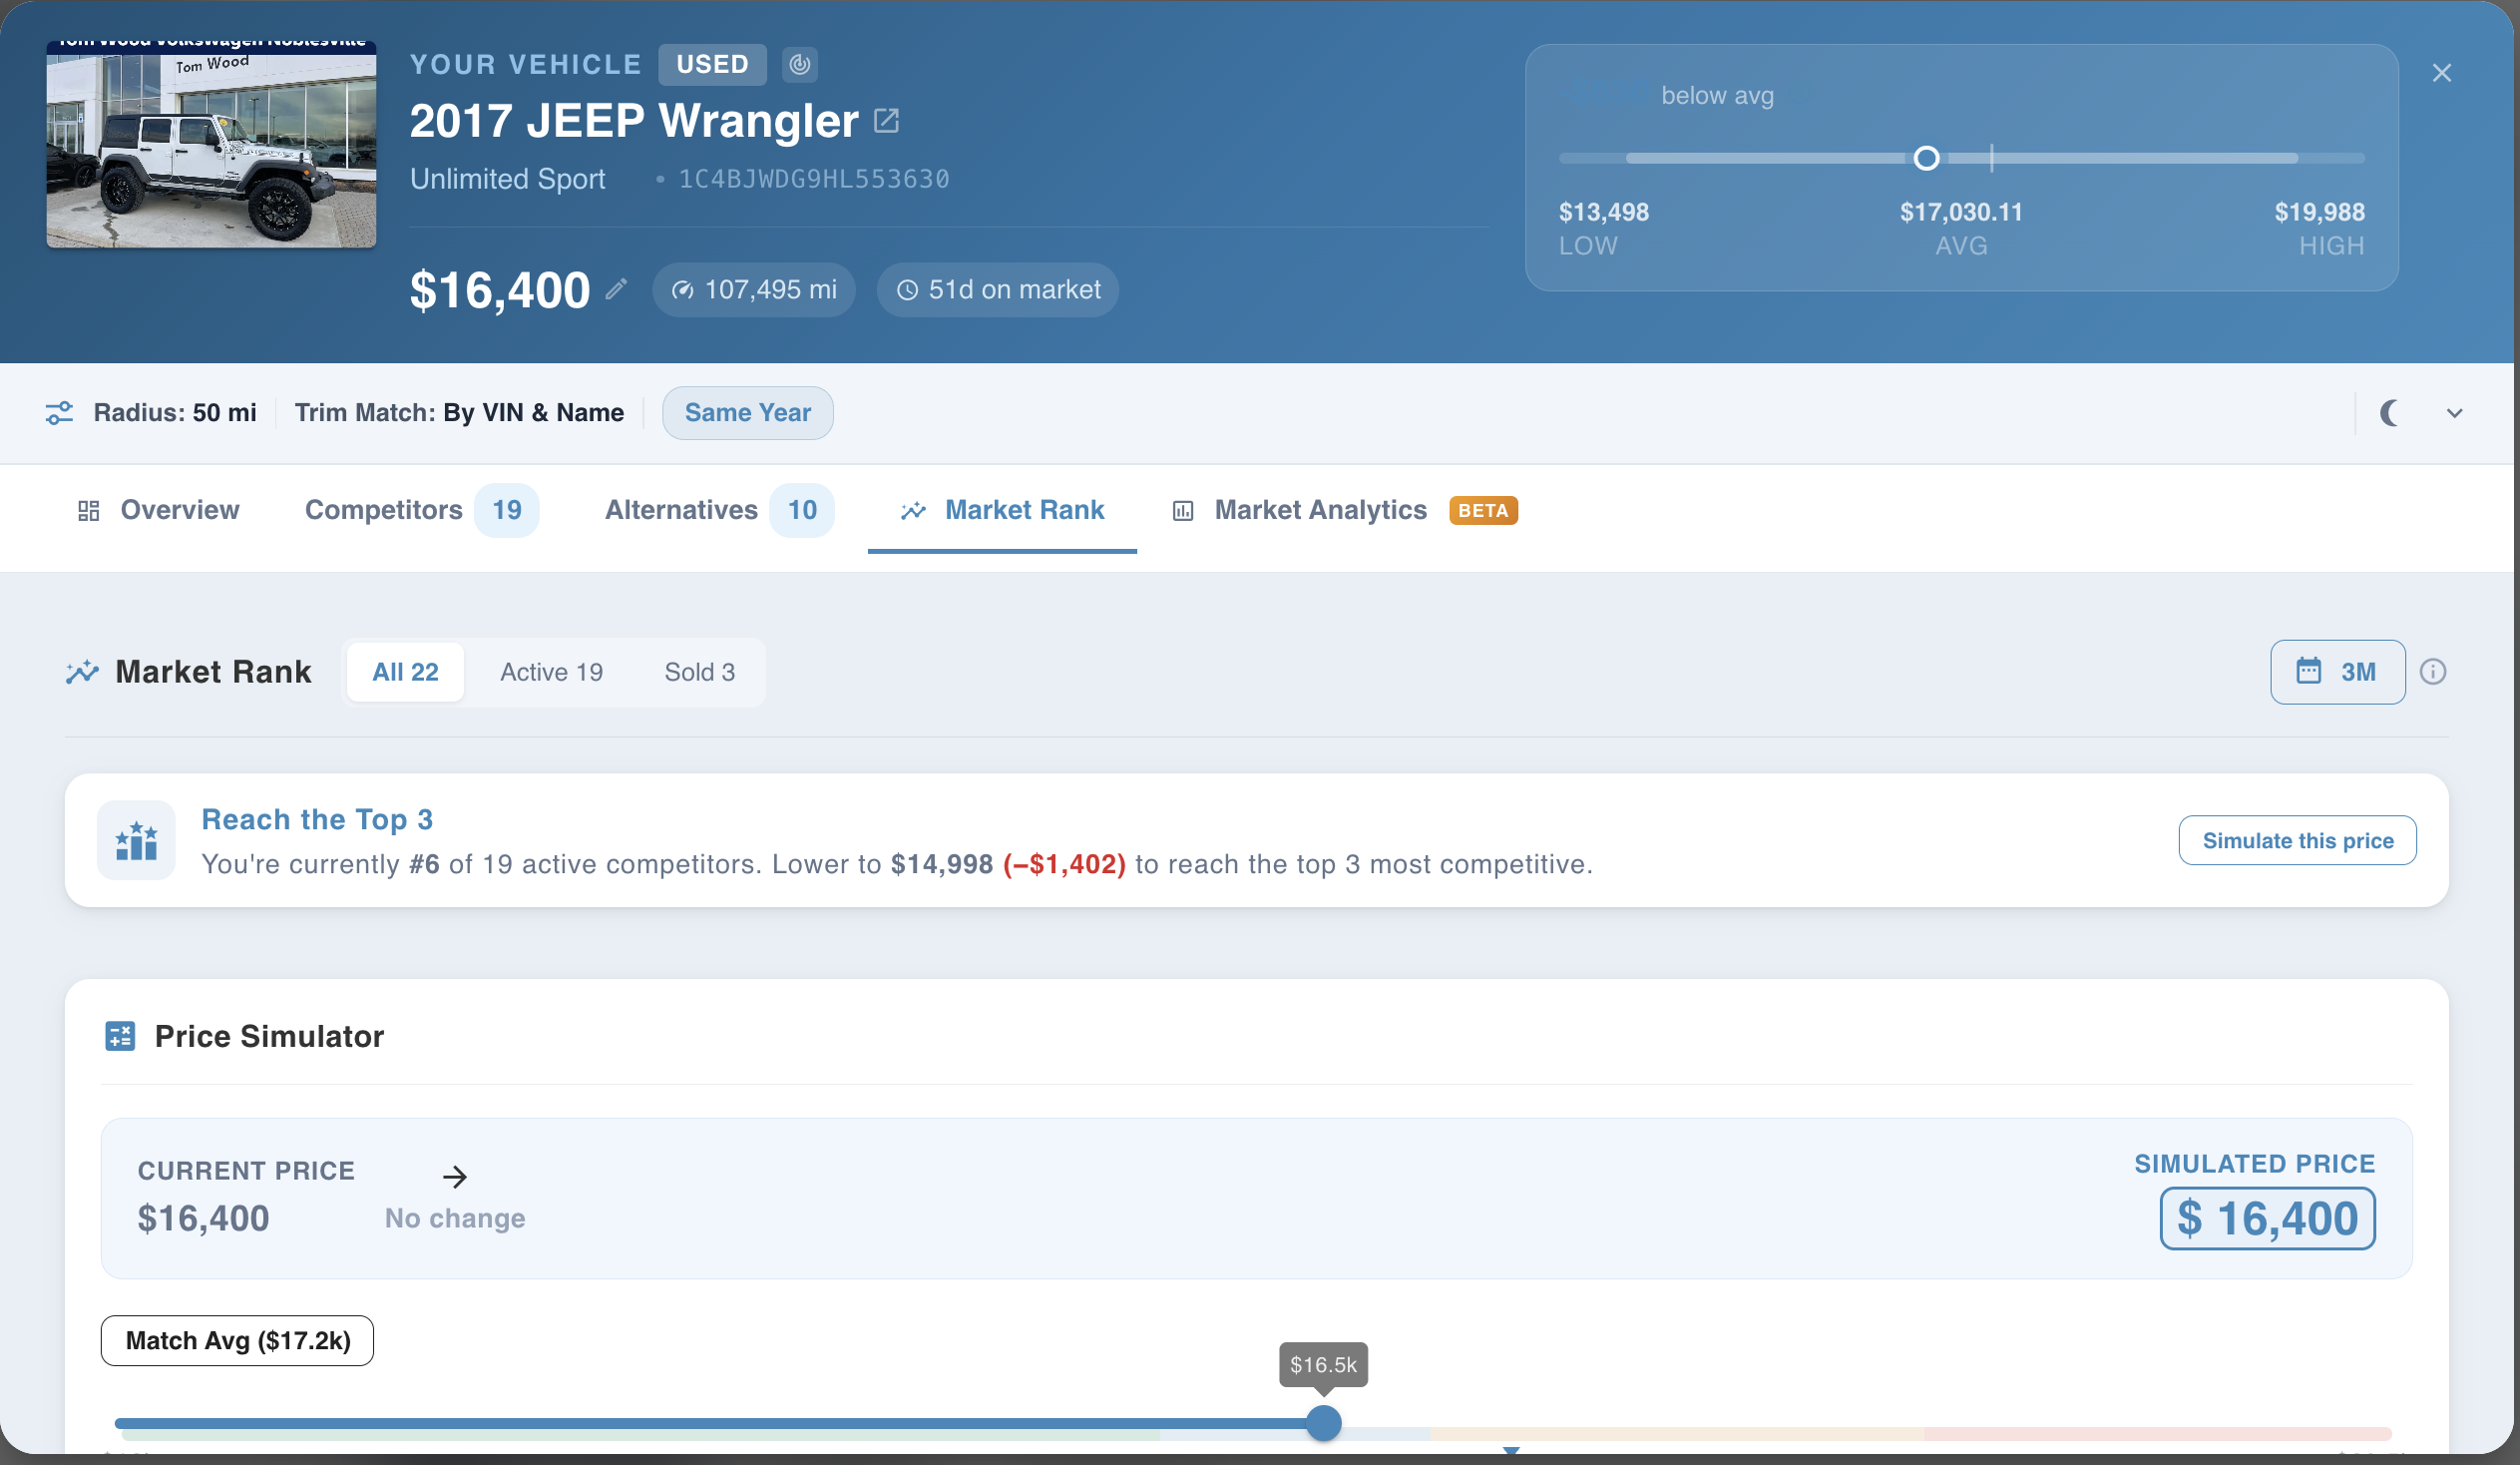The width and height of the screenshot is (2520, 1465).
Task: Click Simulate this price button
Action: pos(2297,840)
